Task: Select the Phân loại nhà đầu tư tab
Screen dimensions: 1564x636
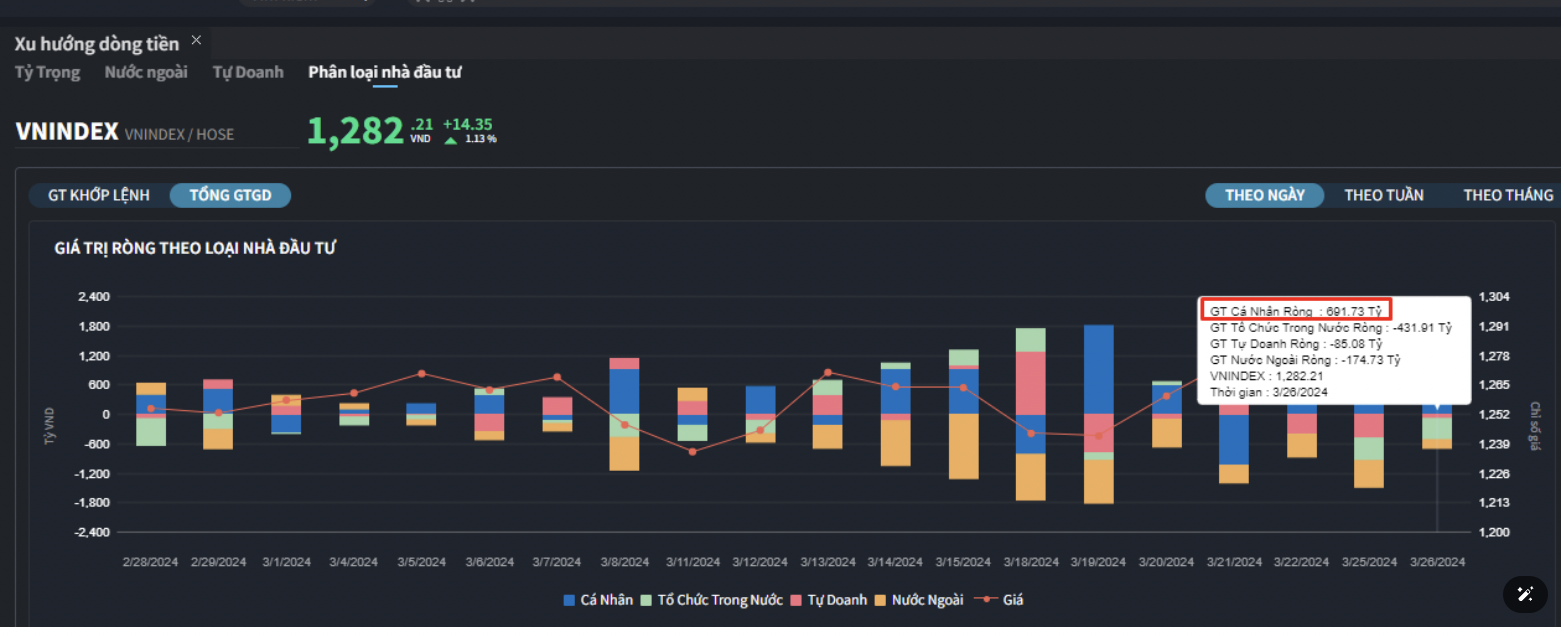Action: (x=385, y=72)
